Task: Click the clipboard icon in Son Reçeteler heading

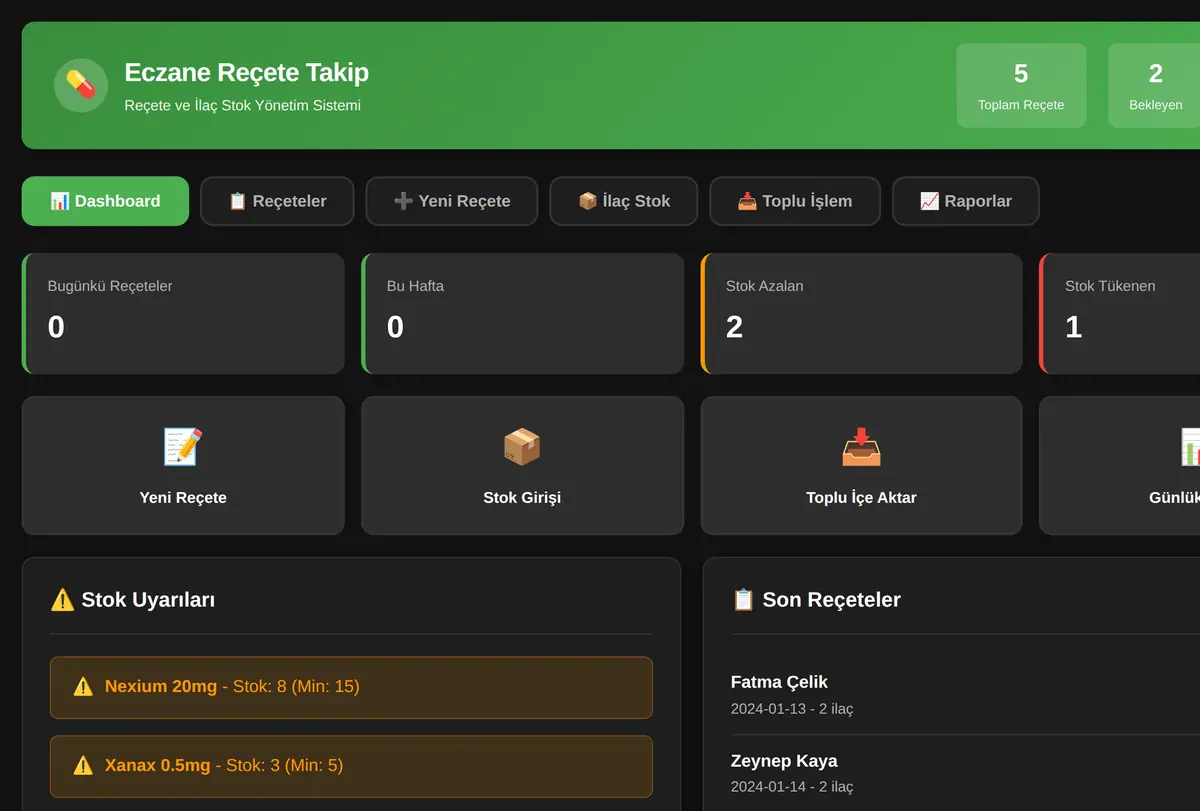Action: coord(743,600)
